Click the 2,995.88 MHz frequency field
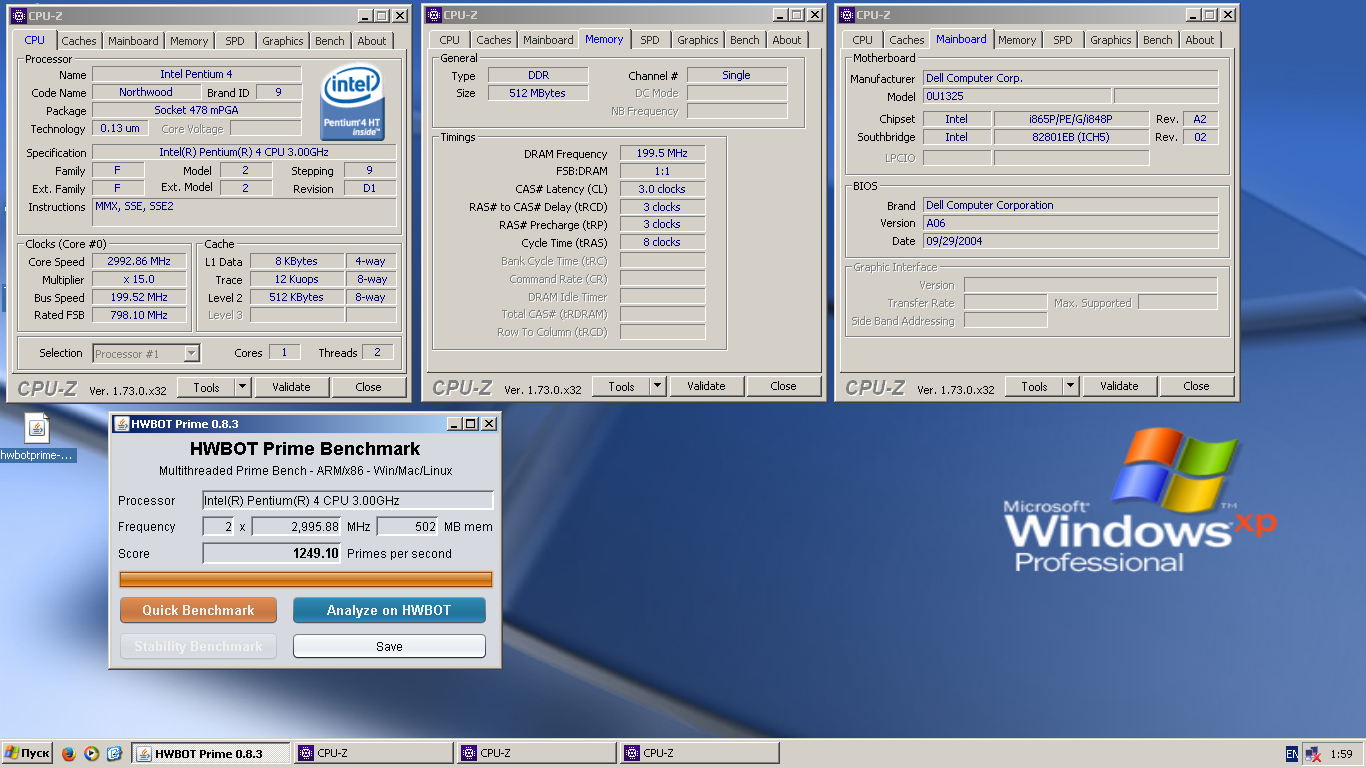This screenshot has height=768, width=1366. point(296,526)
